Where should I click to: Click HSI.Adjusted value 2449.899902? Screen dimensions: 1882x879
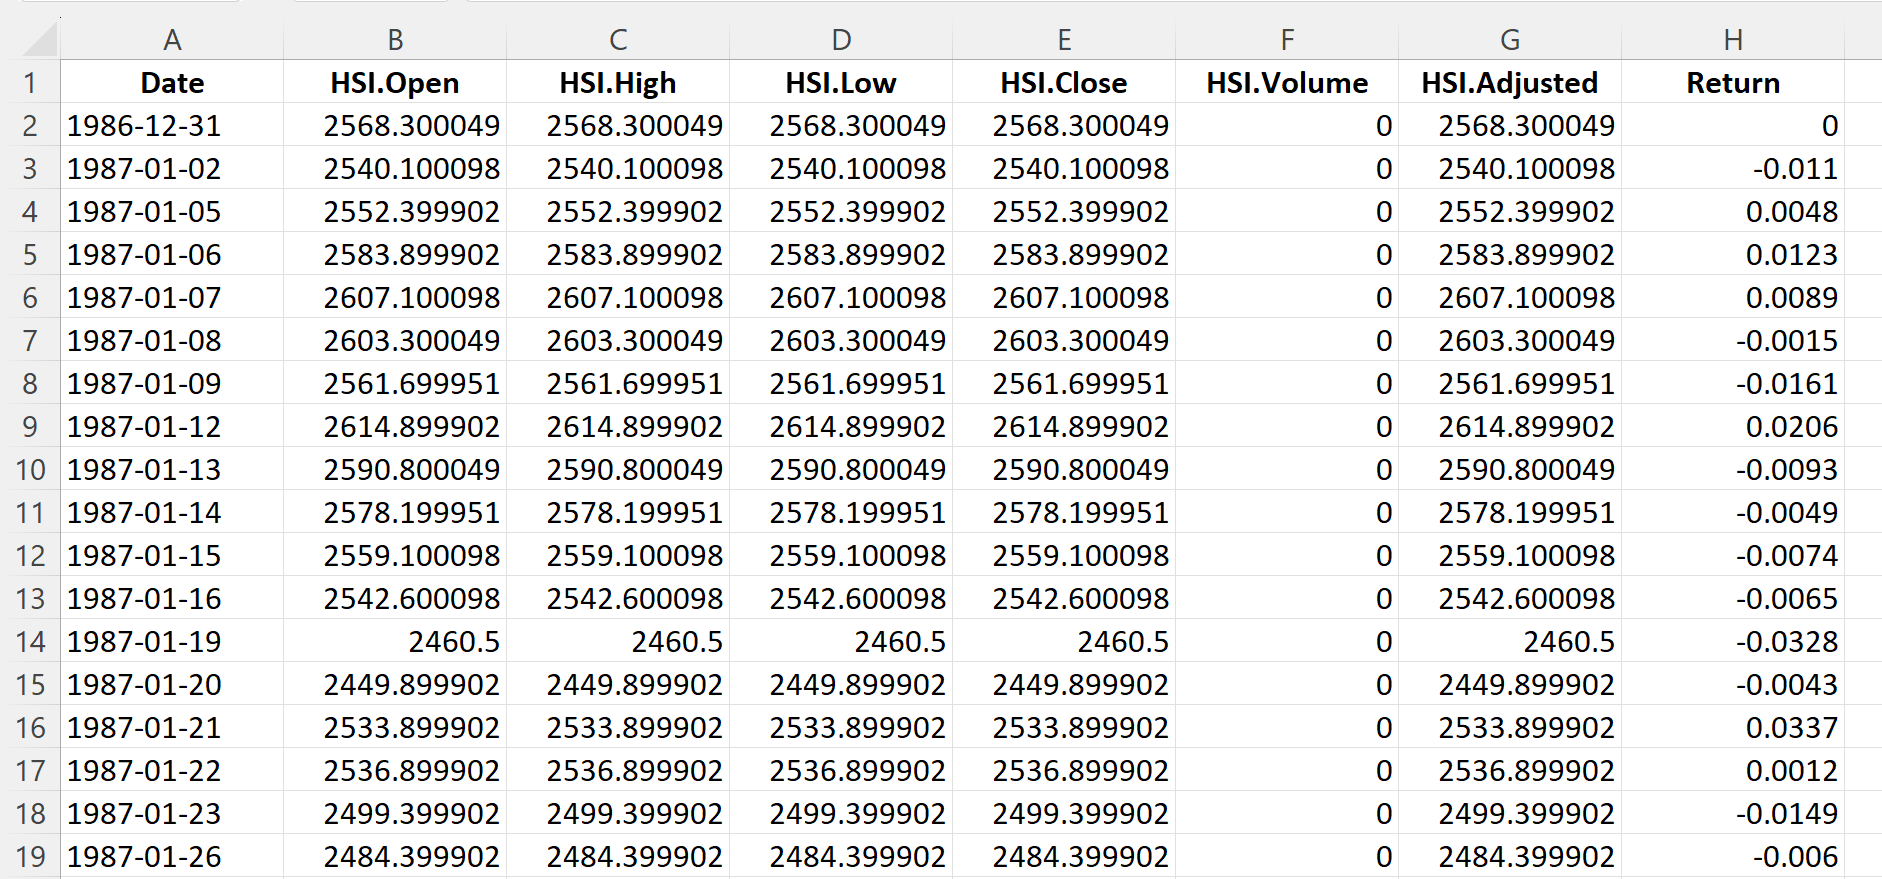pyautogui.click(x=1510, y=684)
